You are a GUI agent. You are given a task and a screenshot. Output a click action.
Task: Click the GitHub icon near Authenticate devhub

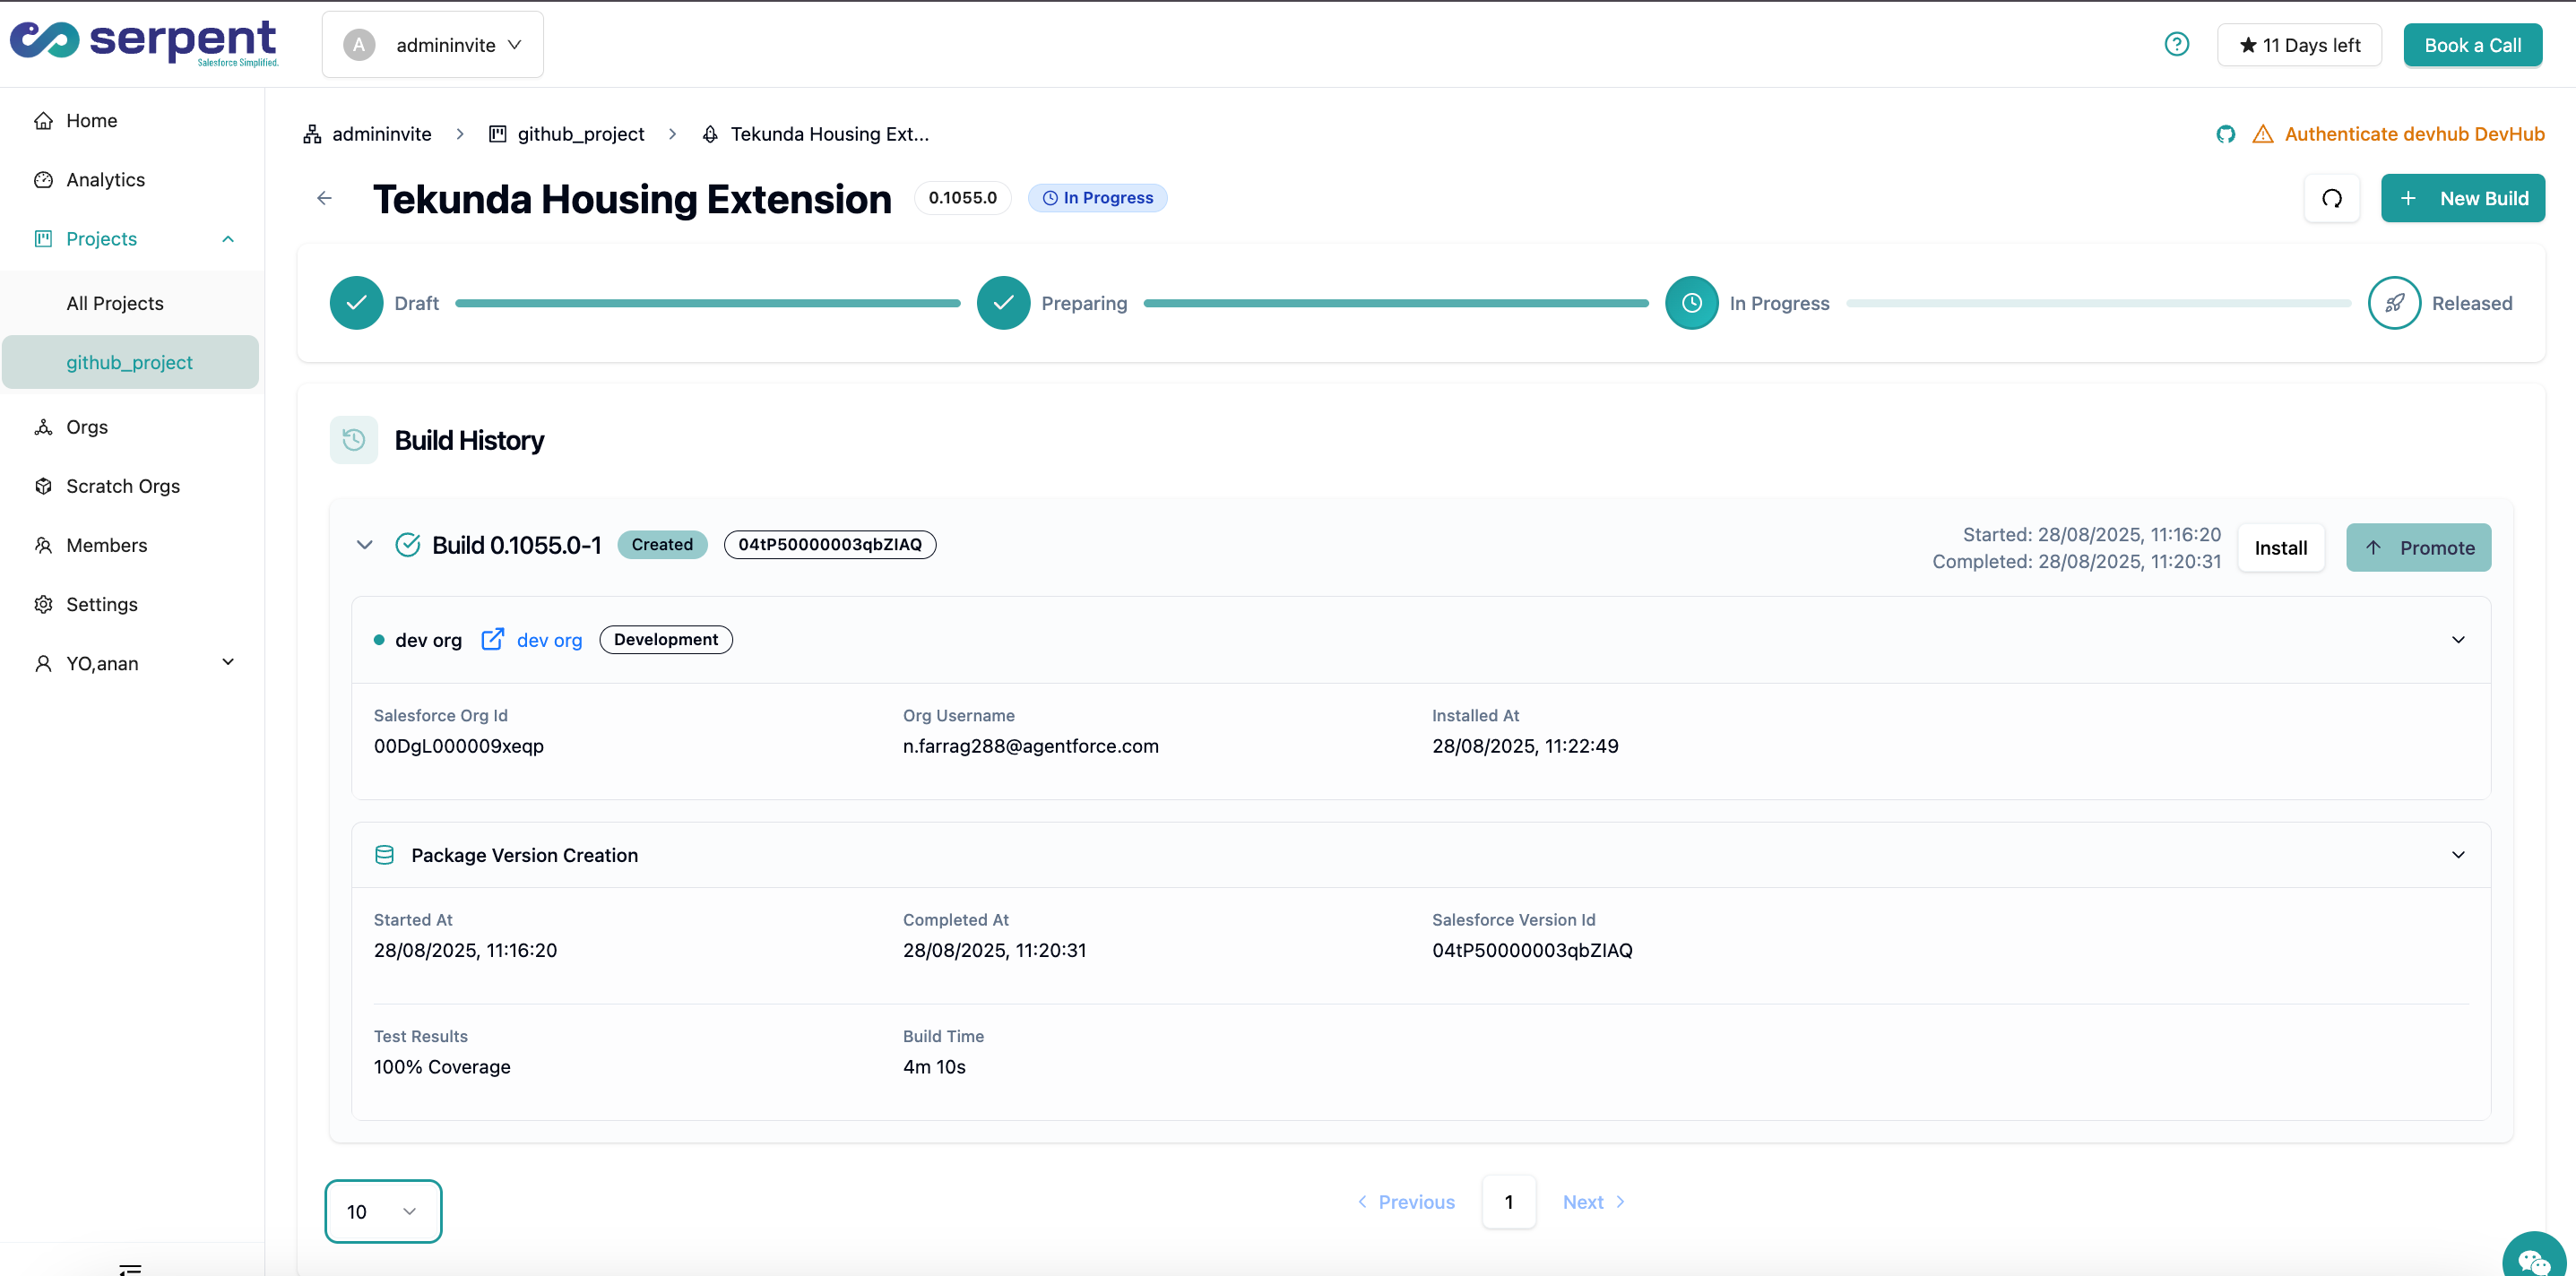tap(2226, 134)
